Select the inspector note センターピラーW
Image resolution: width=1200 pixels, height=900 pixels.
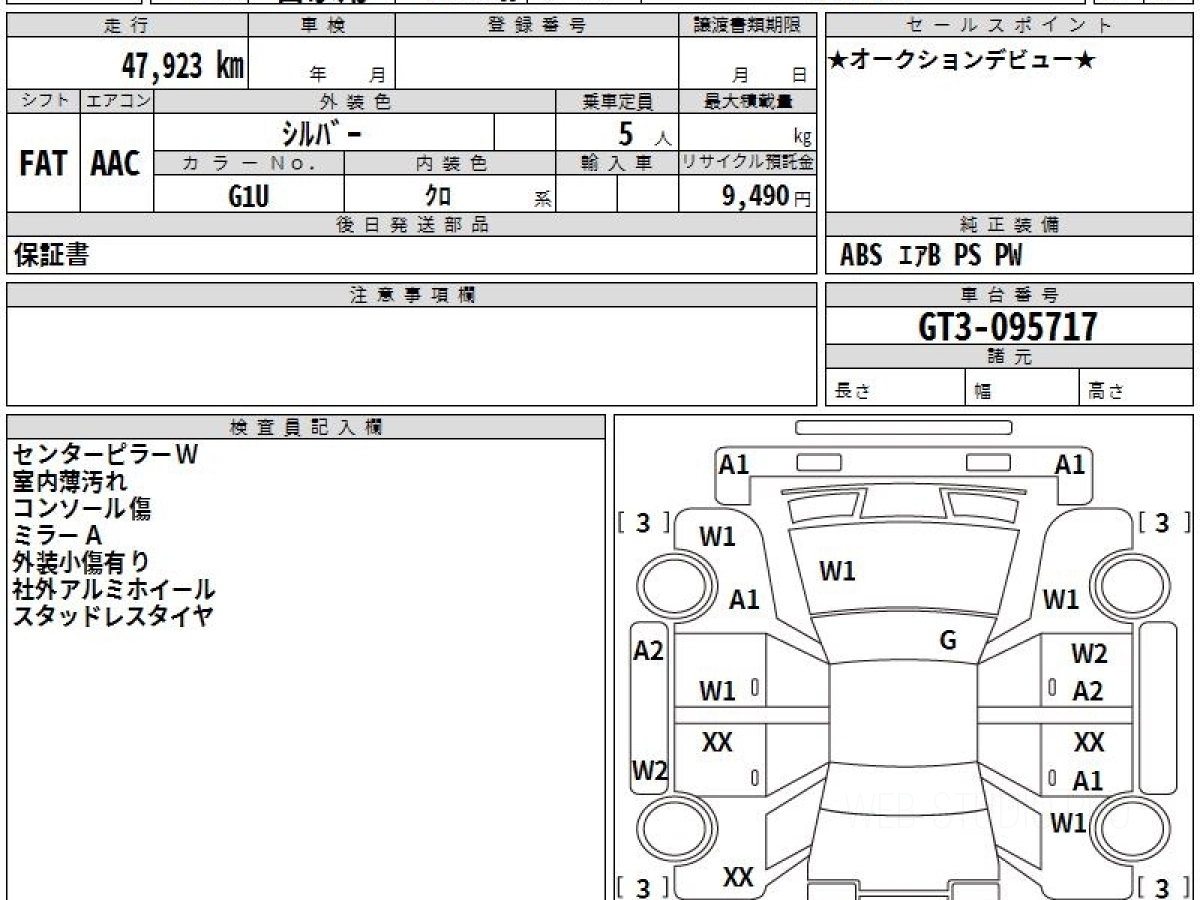point(106,454)
